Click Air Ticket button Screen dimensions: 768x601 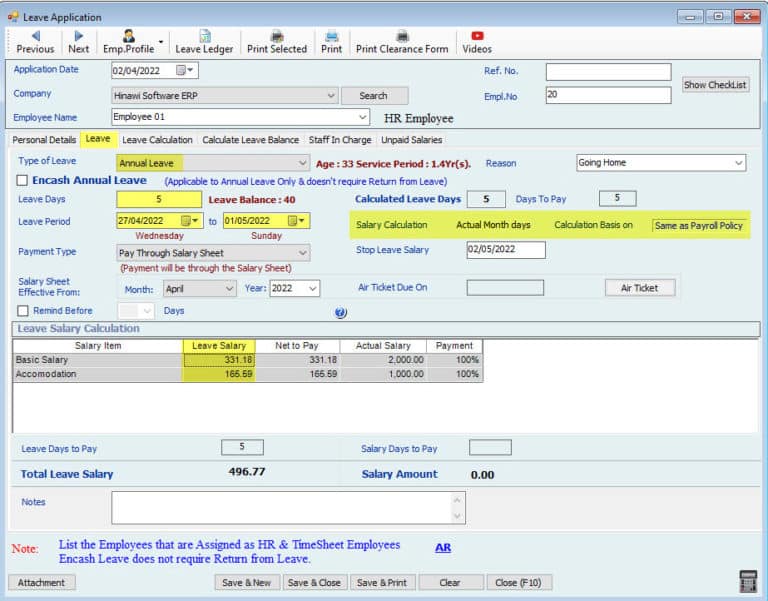640,288
